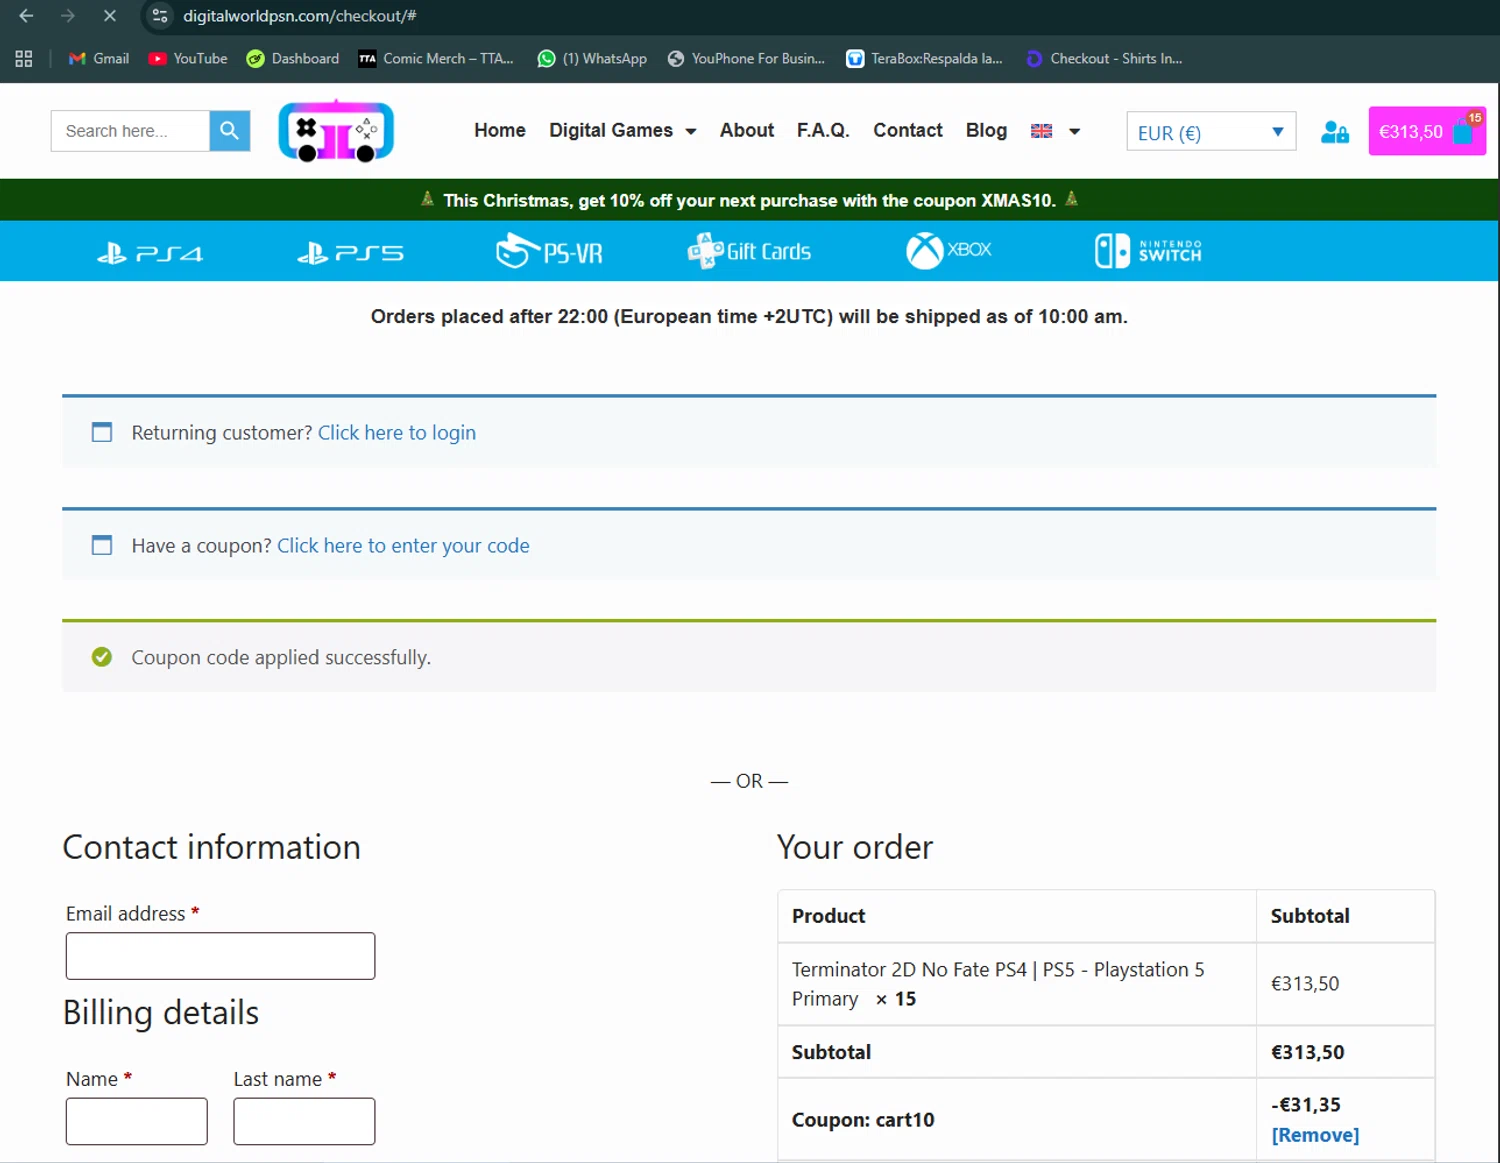Click the Gift Cards category icon
1500x1163 pixels.
749,251
